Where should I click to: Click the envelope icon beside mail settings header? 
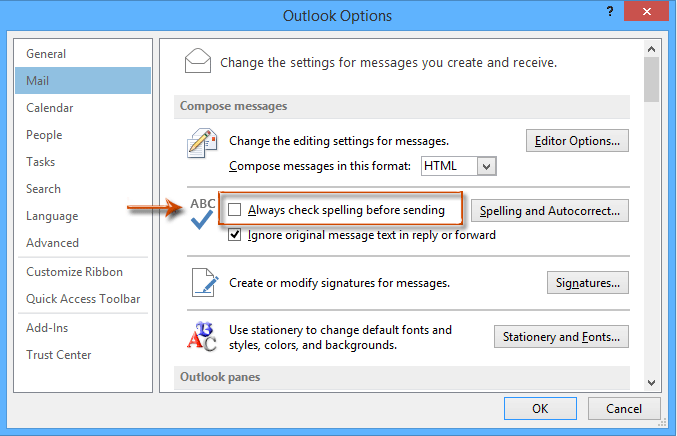click(x=198, y=61)
